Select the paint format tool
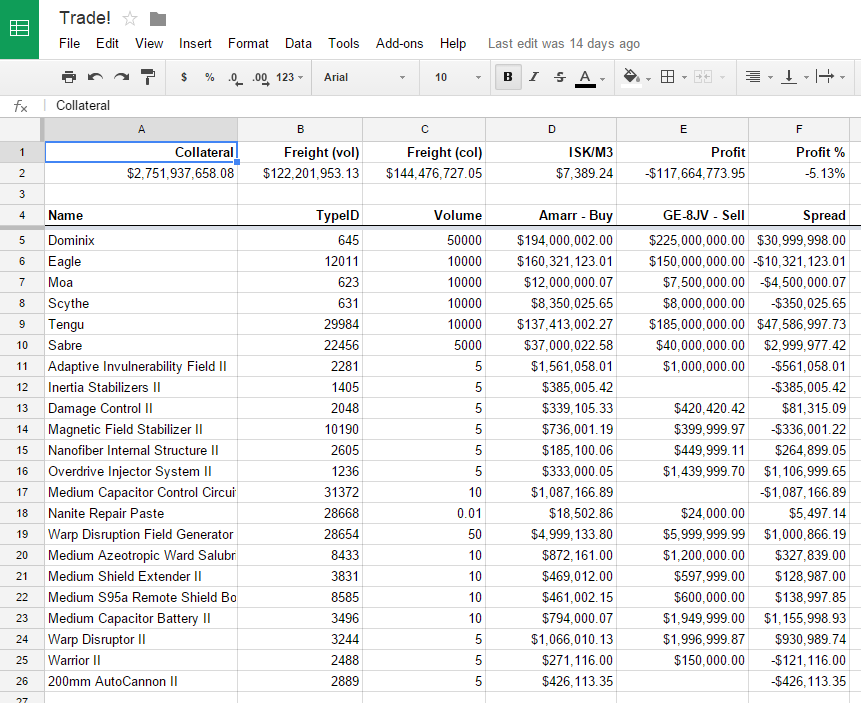Screen dimensions: 861x703 point(148,77)
